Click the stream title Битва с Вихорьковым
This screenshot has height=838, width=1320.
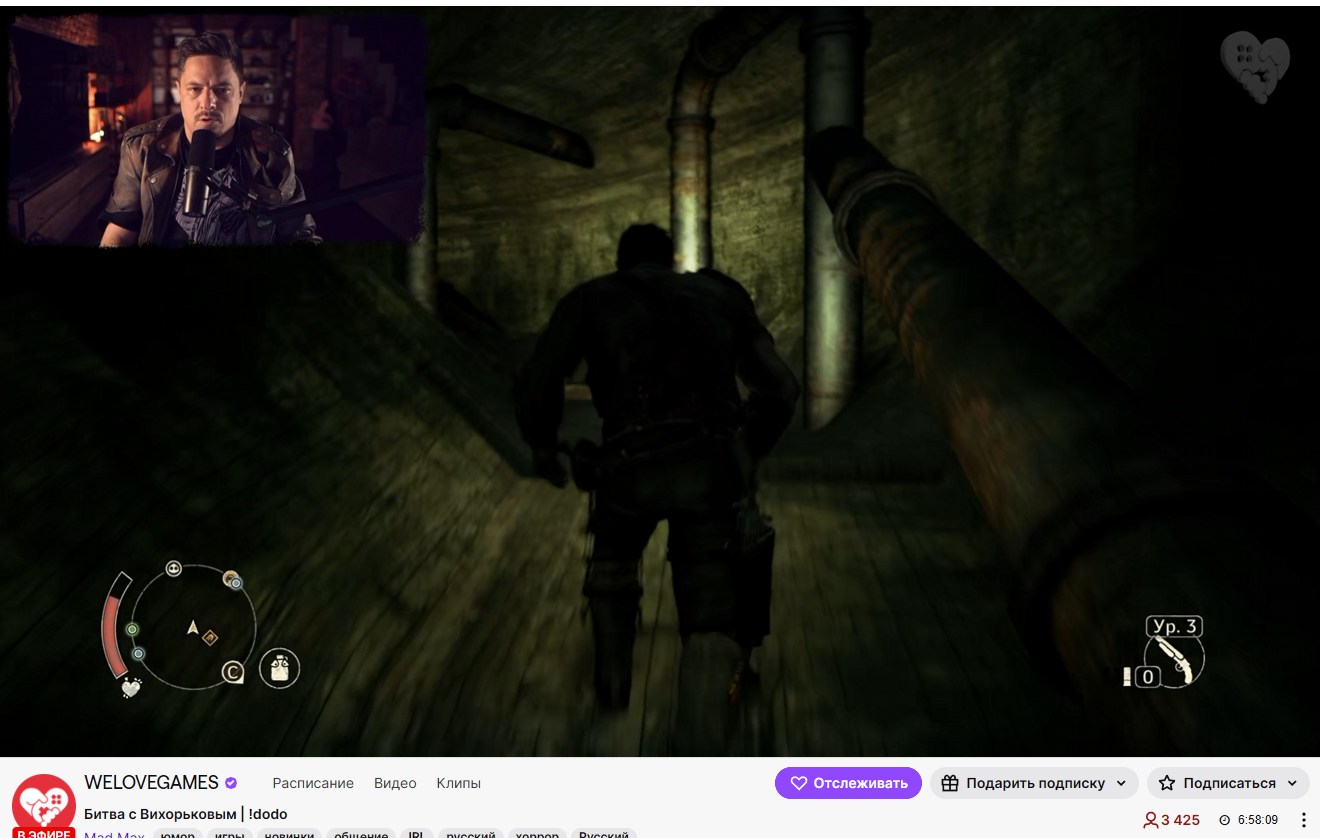pyautogui.click(x=185, y=814)
